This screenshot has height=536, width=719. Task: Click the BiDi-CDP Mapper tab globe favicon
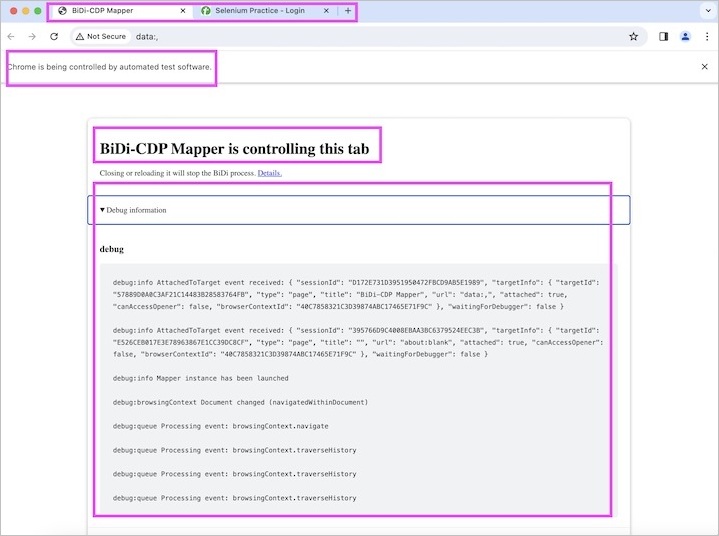pyautogui.click(x=62, y=11)
